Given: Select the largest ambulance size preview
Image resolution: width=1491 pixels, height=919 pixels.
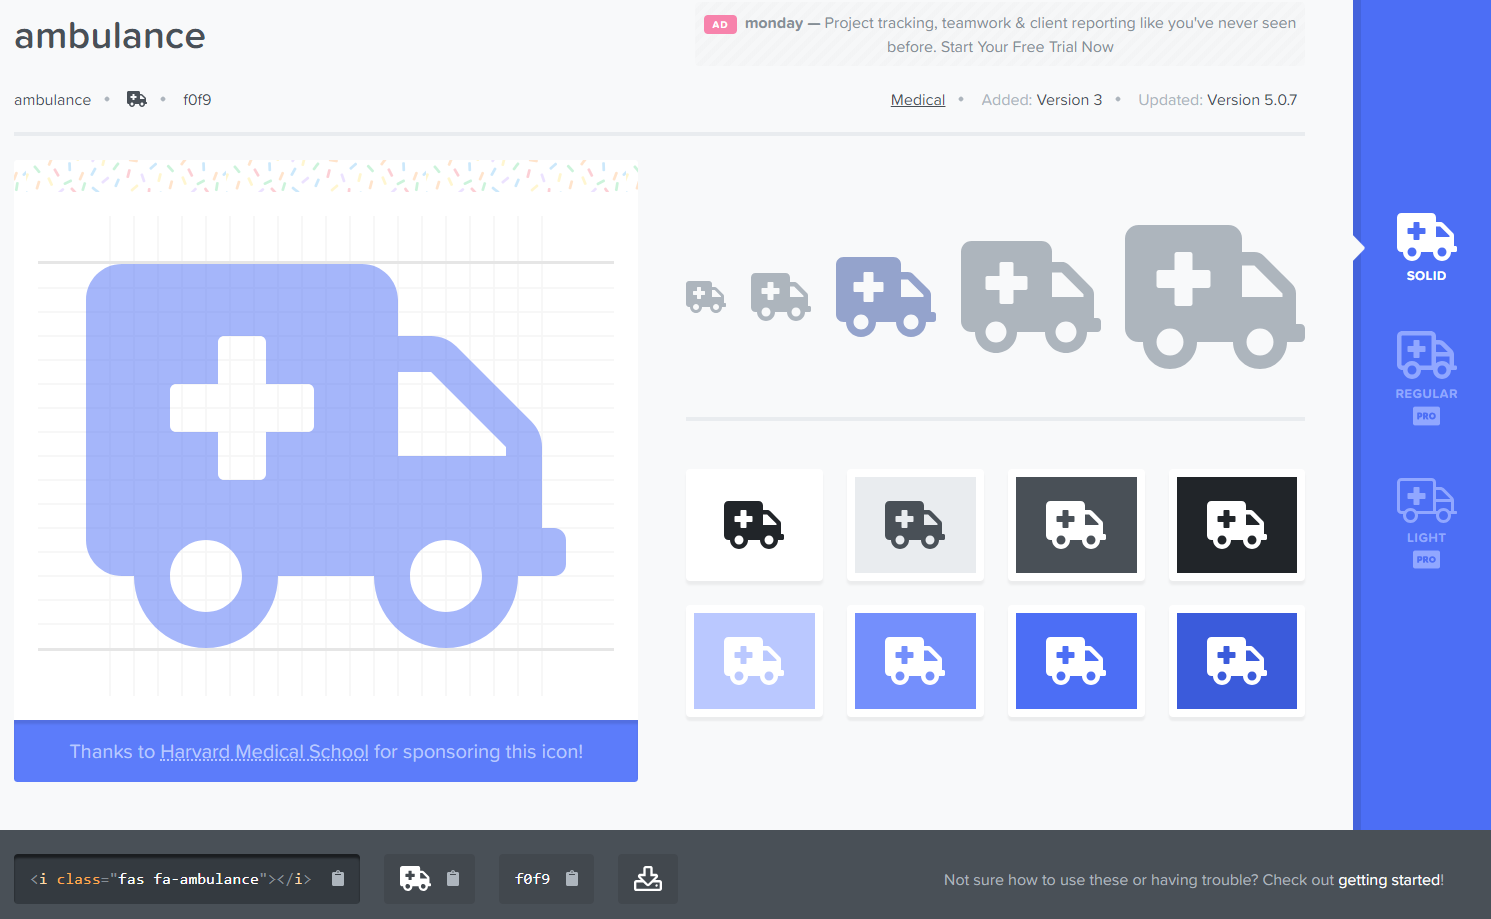Looking at the screenshot, I should click(1213, 297).
